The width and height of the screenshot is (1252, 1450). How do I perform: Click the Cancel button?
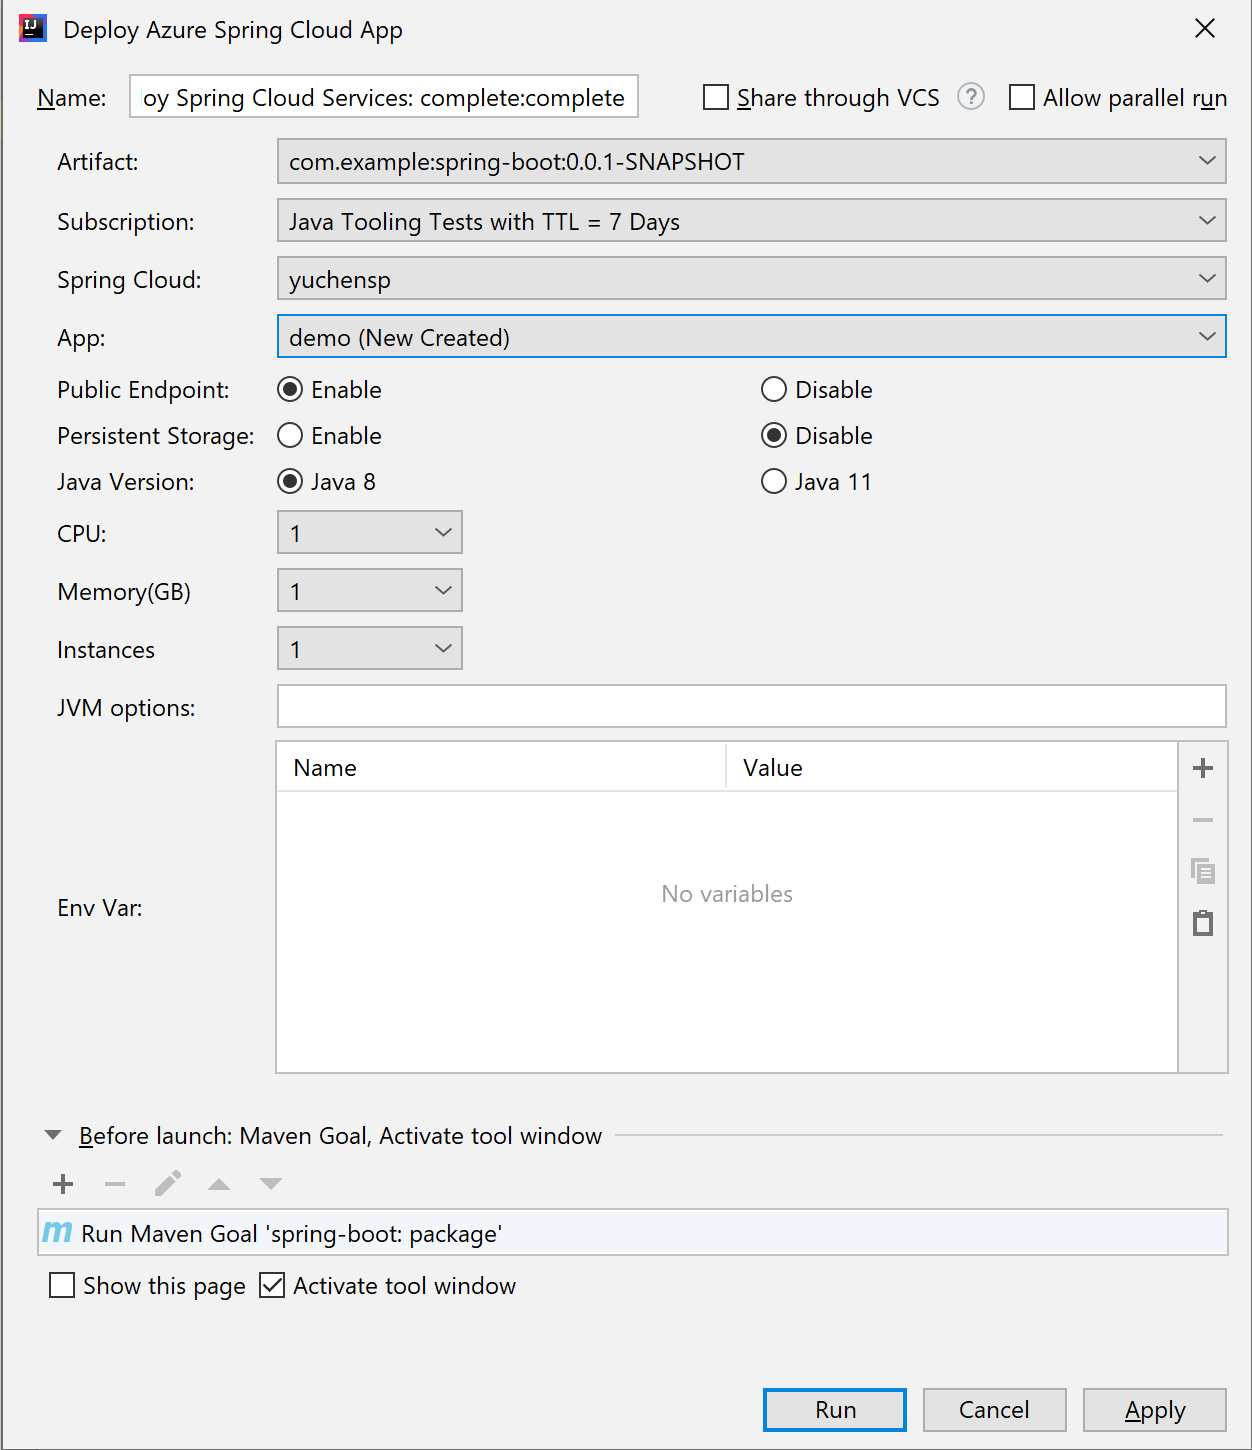click(x=995, y=1410)
